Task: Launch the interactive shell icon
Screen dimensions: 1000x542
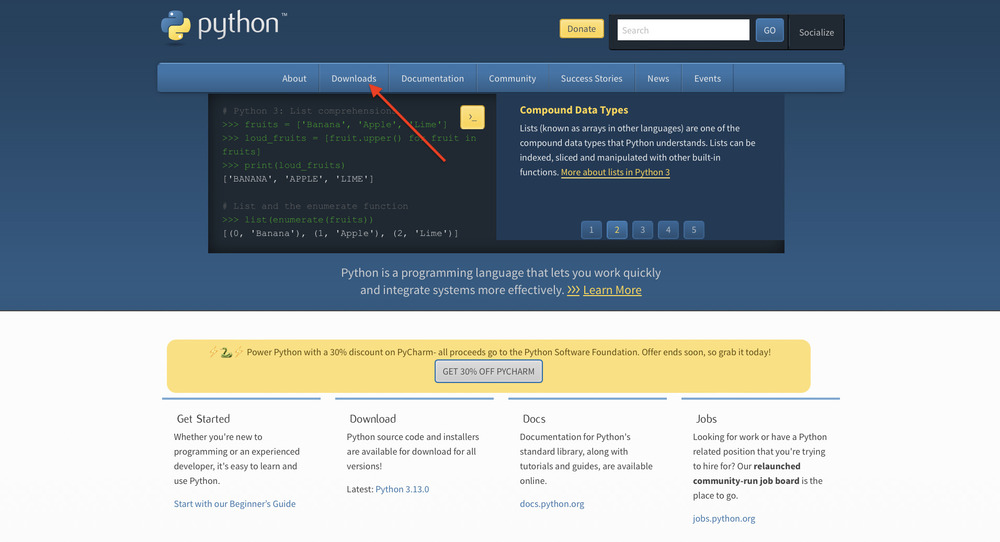Action: tap(472, 117)
